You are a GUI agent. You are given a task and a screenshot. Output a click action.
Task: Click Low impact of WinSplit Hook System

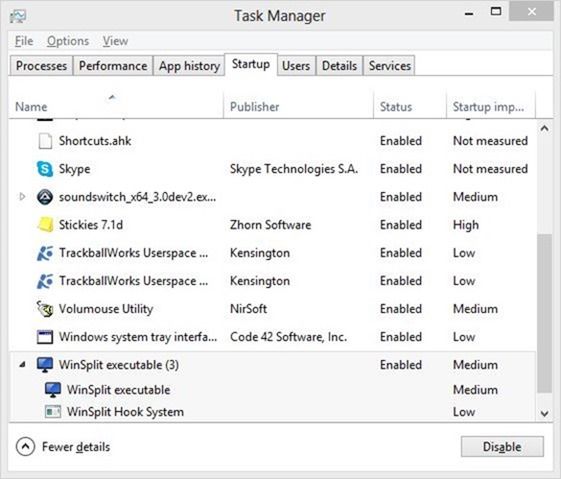[x=464, y=412]
